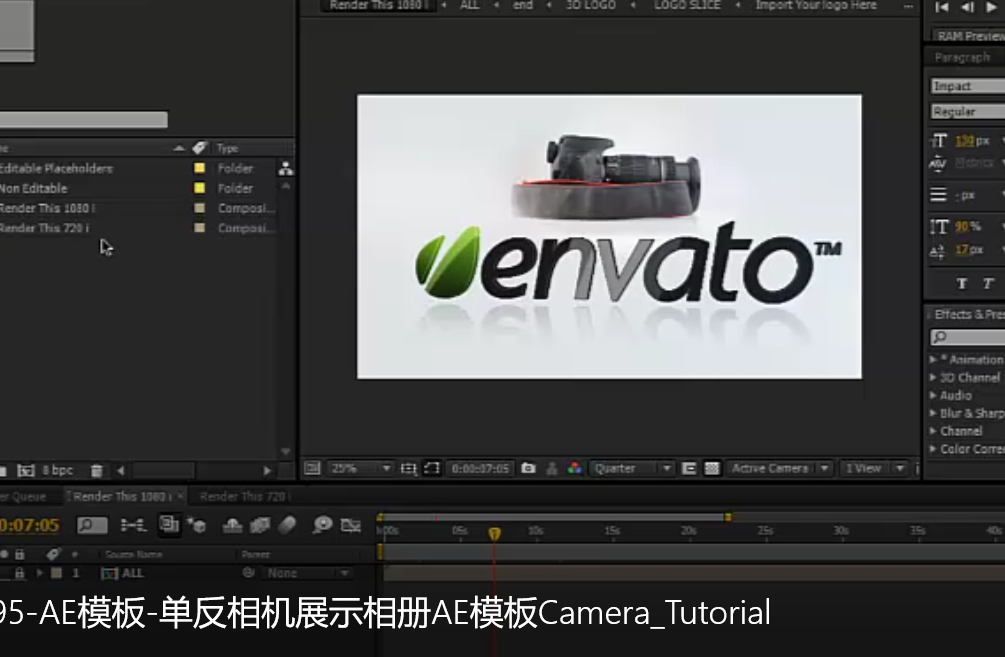Click the right scroll arrow in the Project panel

click(x=267, y=470)
